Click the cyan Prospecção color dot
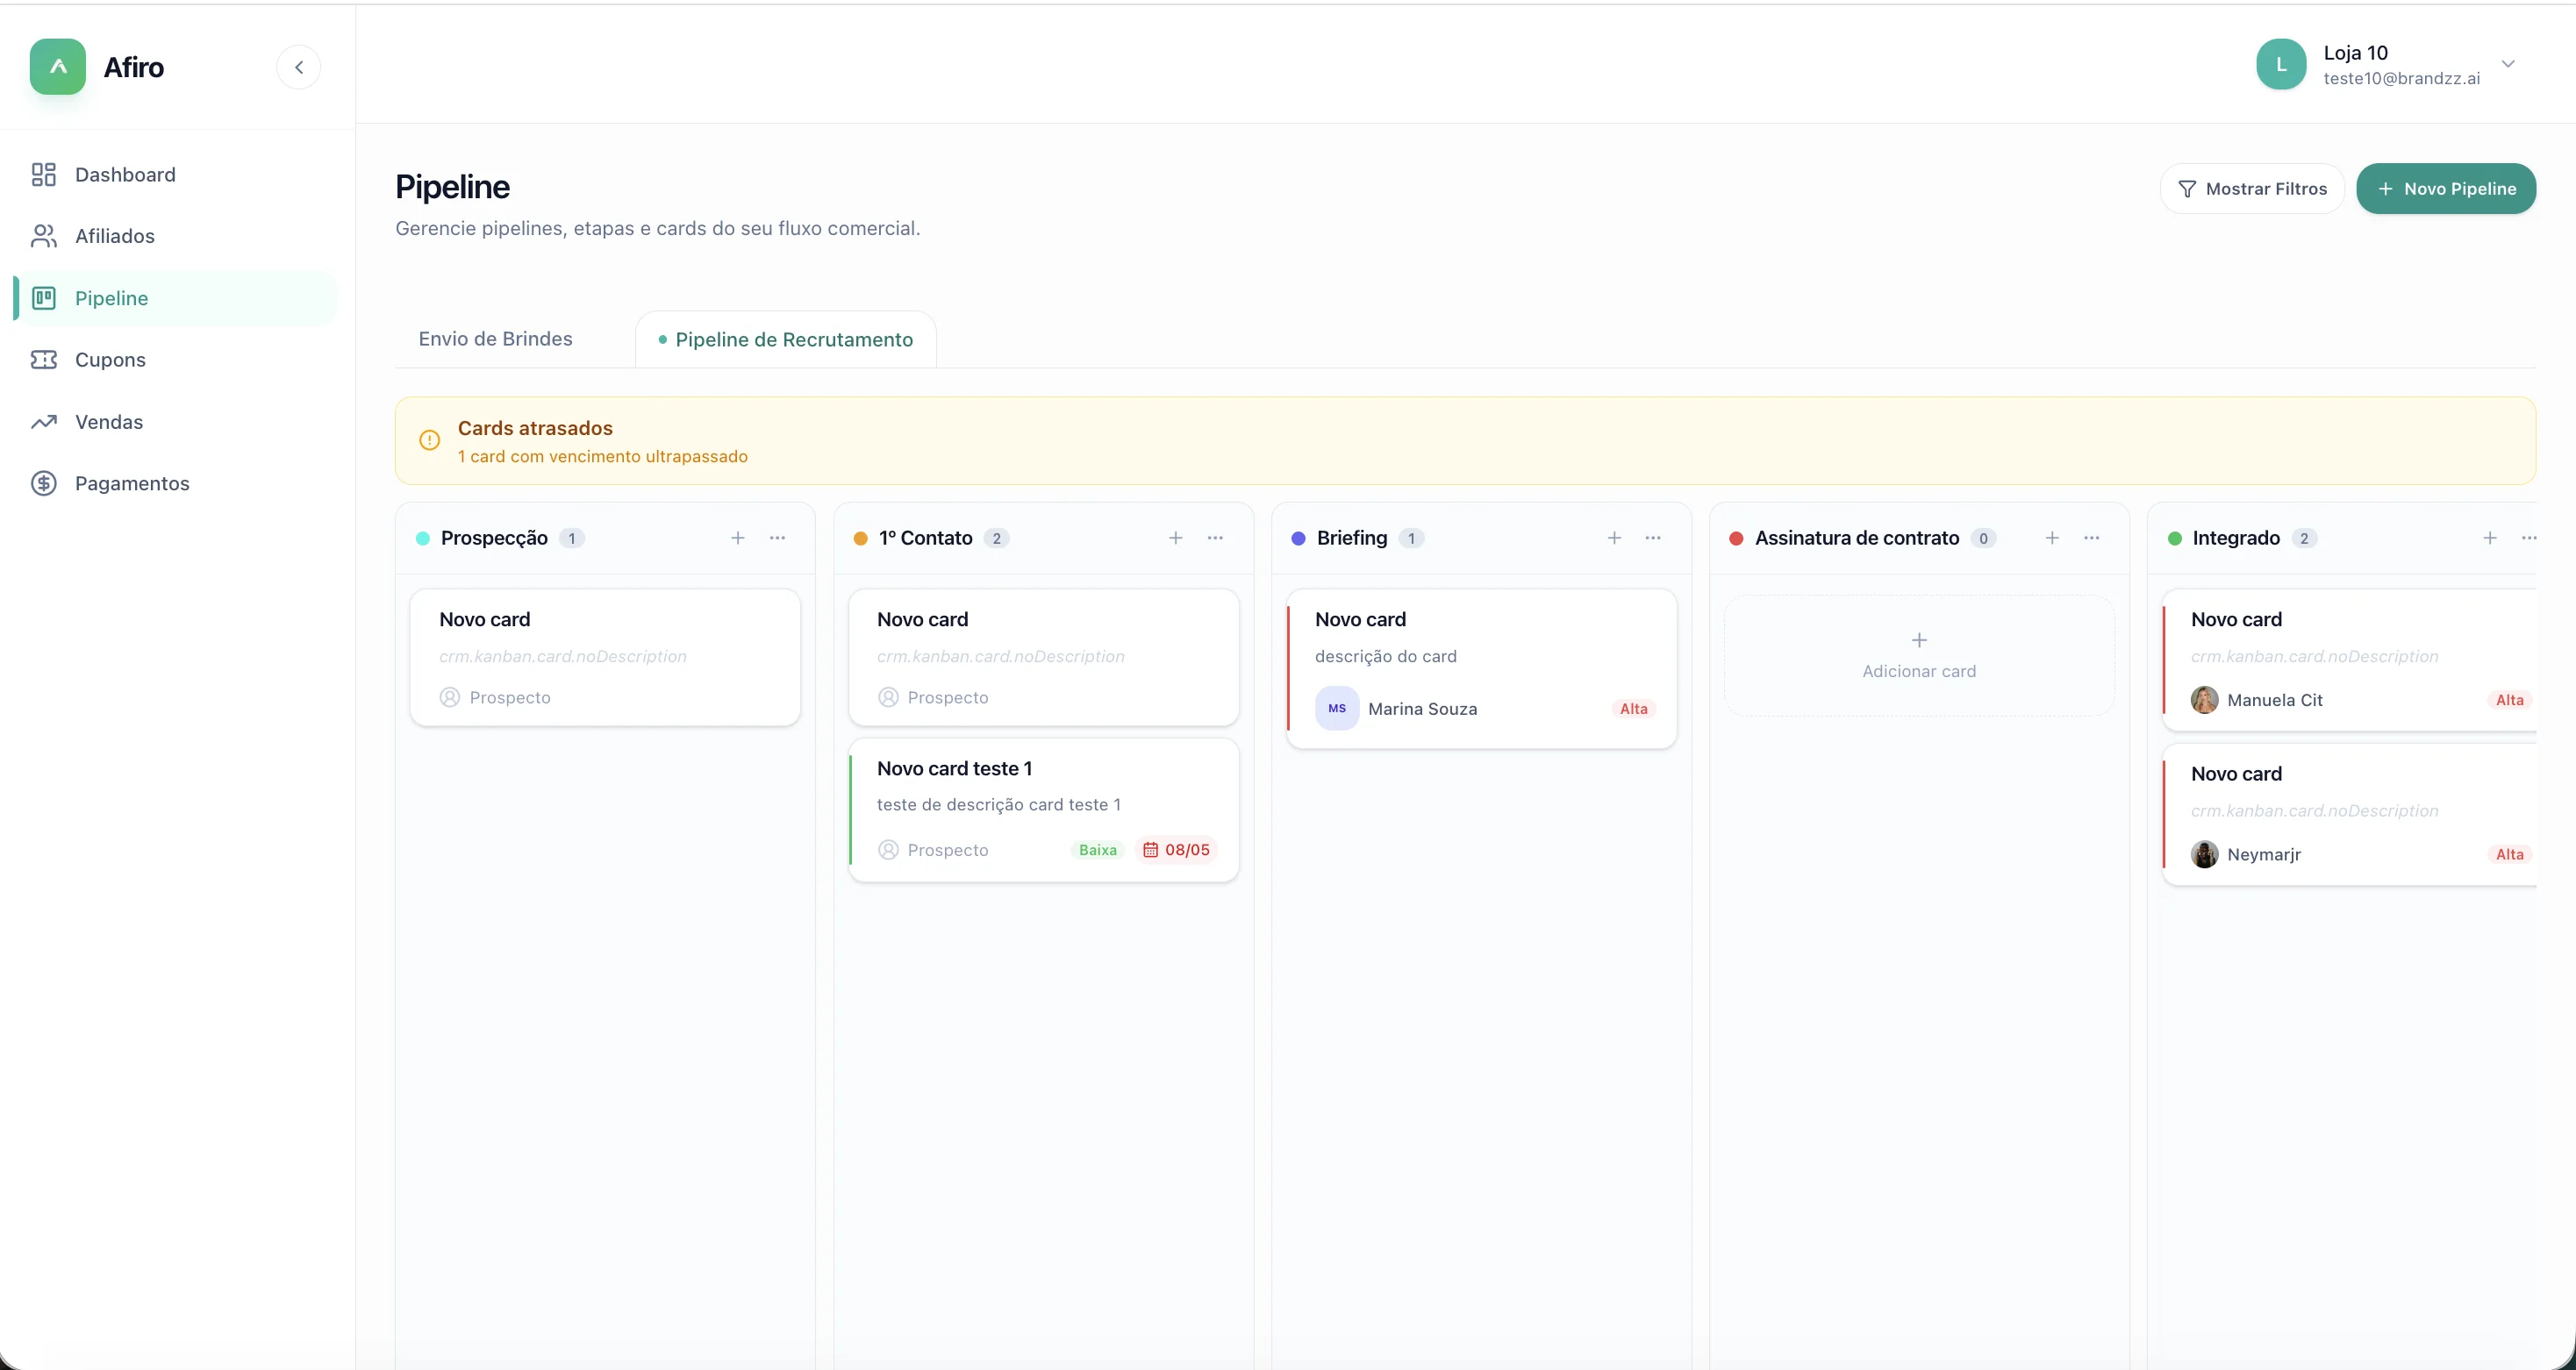 click(423, 538)
